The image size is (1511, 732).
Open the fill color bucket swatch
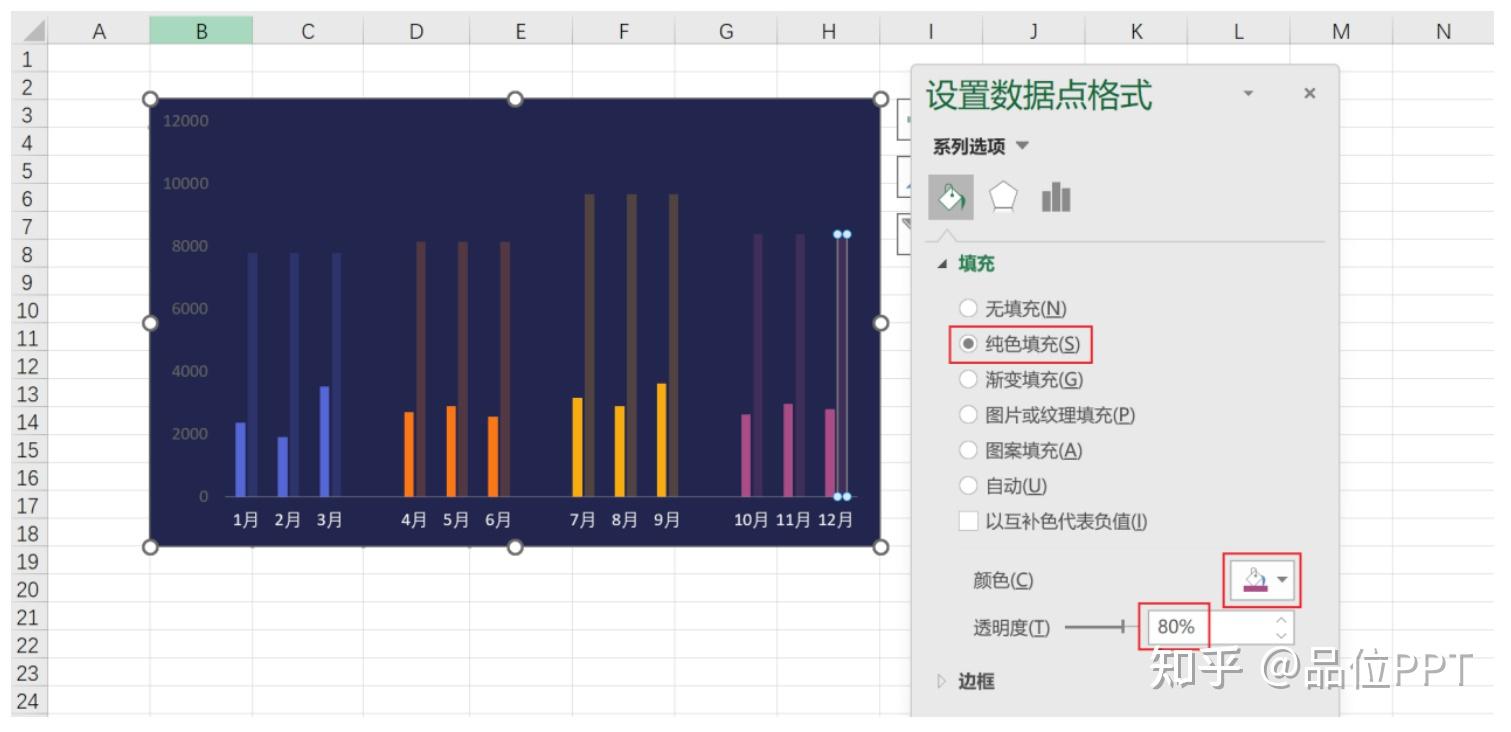(x=1255, y=579)
